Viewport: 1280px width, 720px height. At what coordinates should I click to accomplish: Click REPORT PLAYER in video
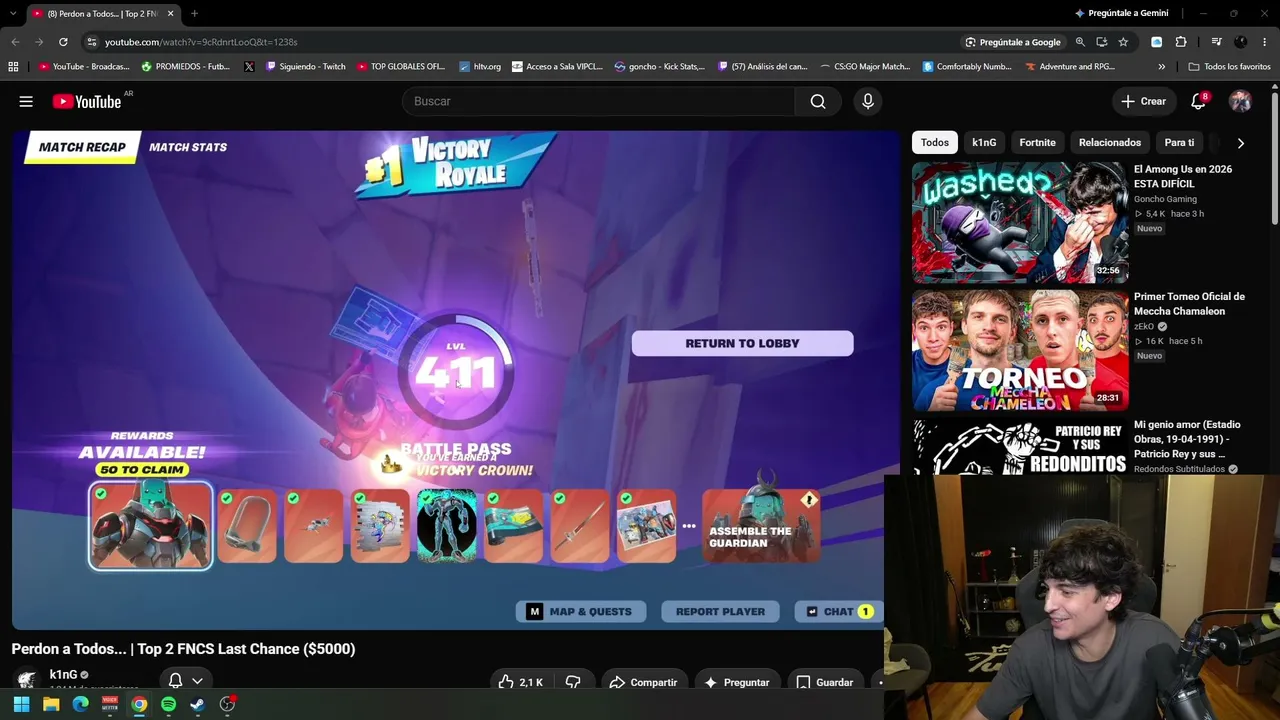[720, 611]
